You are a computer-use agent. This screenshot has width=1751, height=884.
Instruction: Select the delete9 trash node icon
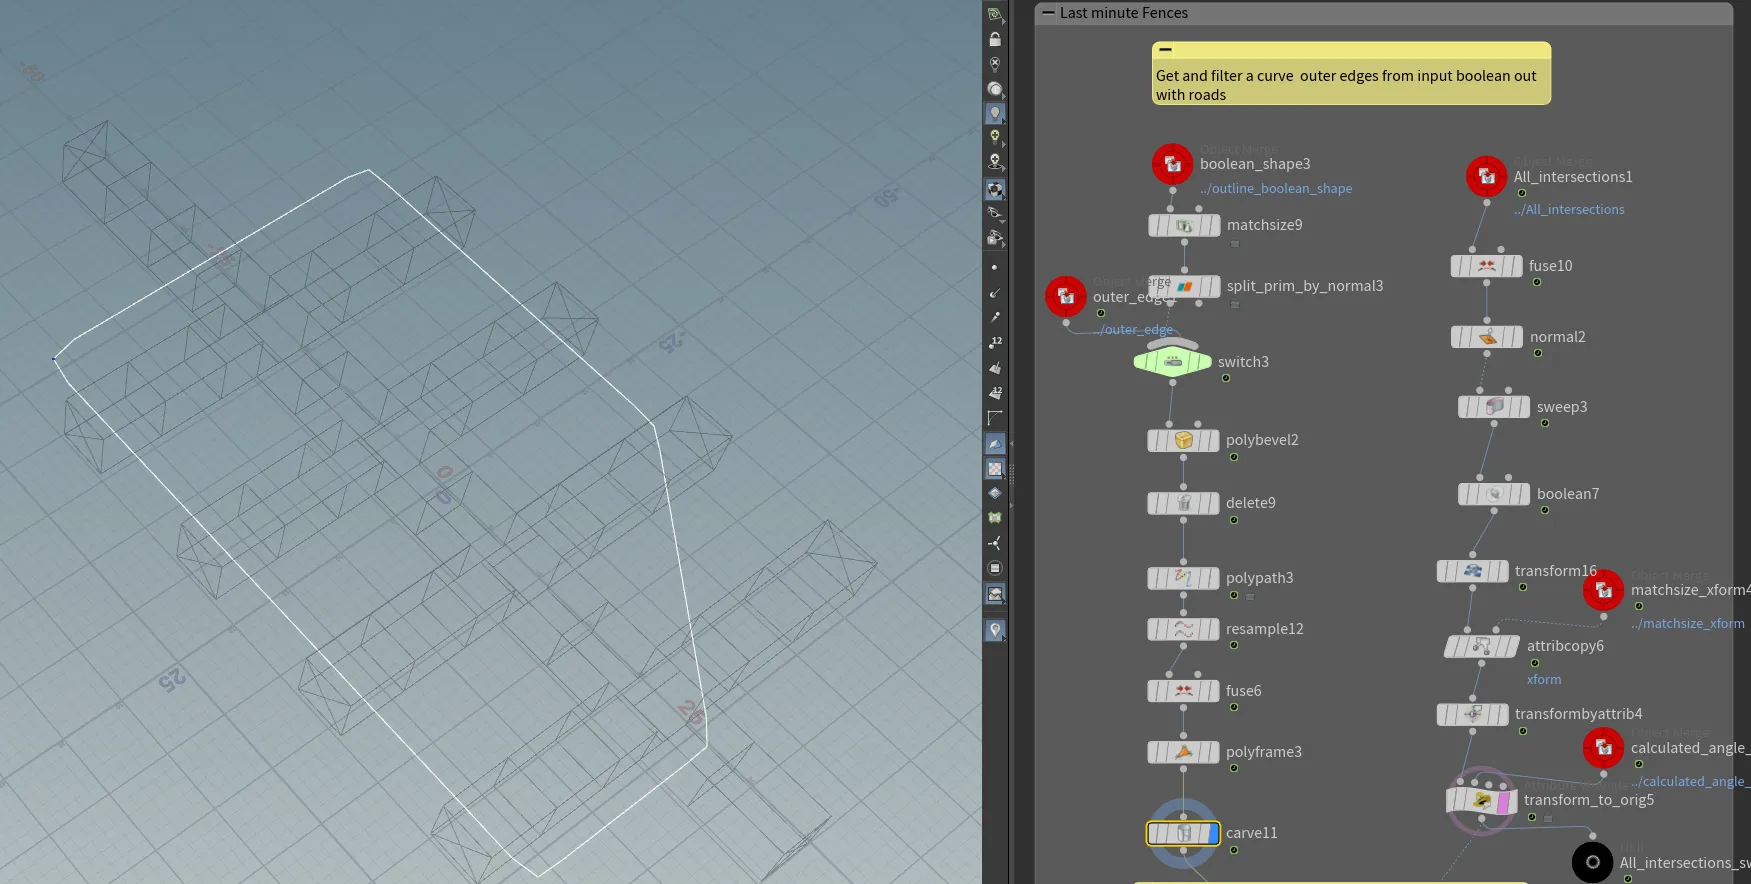click(x=1184, y=503)
